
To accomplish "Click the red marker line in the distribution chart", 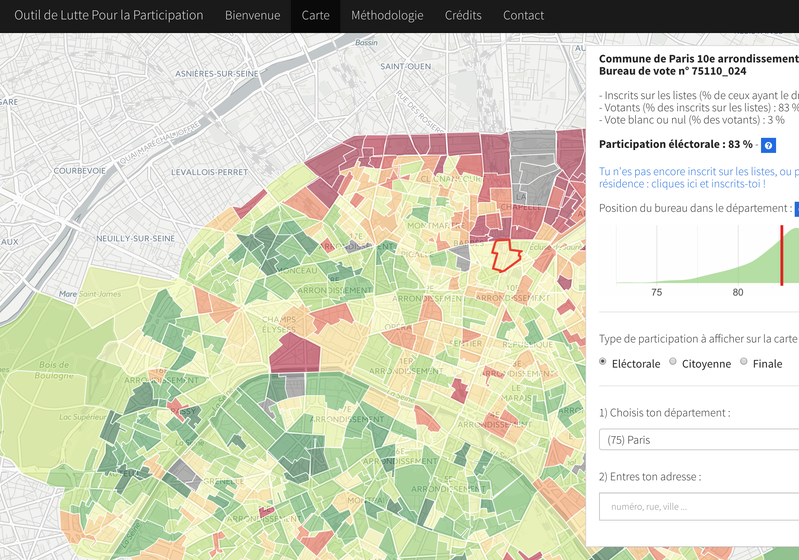I will point(782,255).
